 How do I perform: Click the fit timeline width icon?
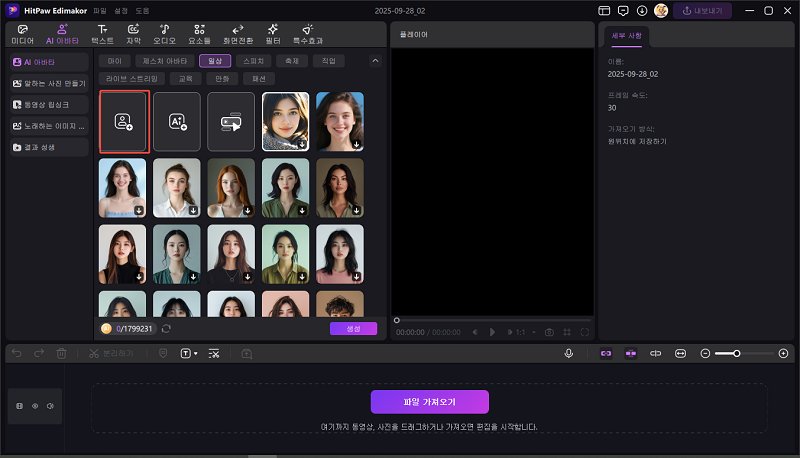(x=680, y=353)
